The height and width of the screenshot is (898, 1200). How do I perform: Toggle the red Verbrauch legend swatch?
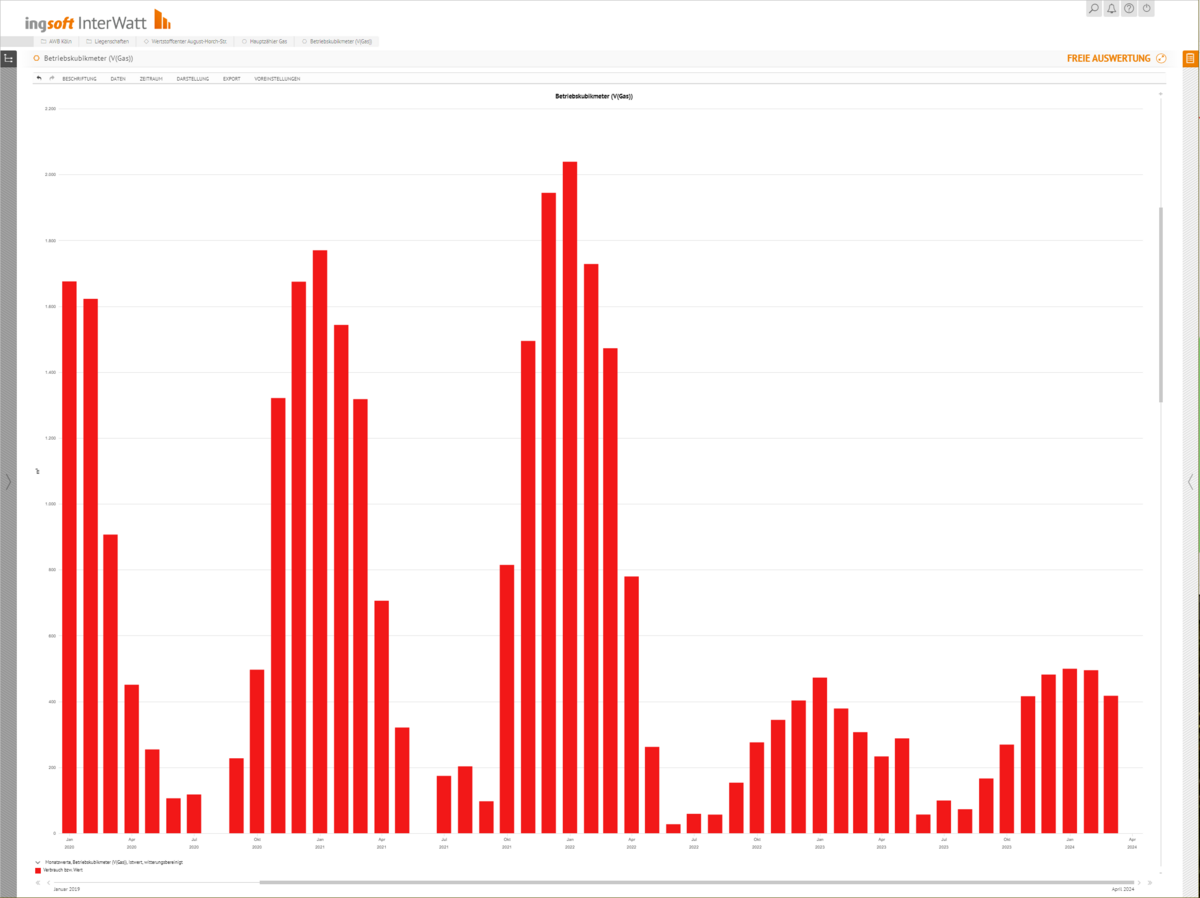pyautogui.click(x=38, y=871)
